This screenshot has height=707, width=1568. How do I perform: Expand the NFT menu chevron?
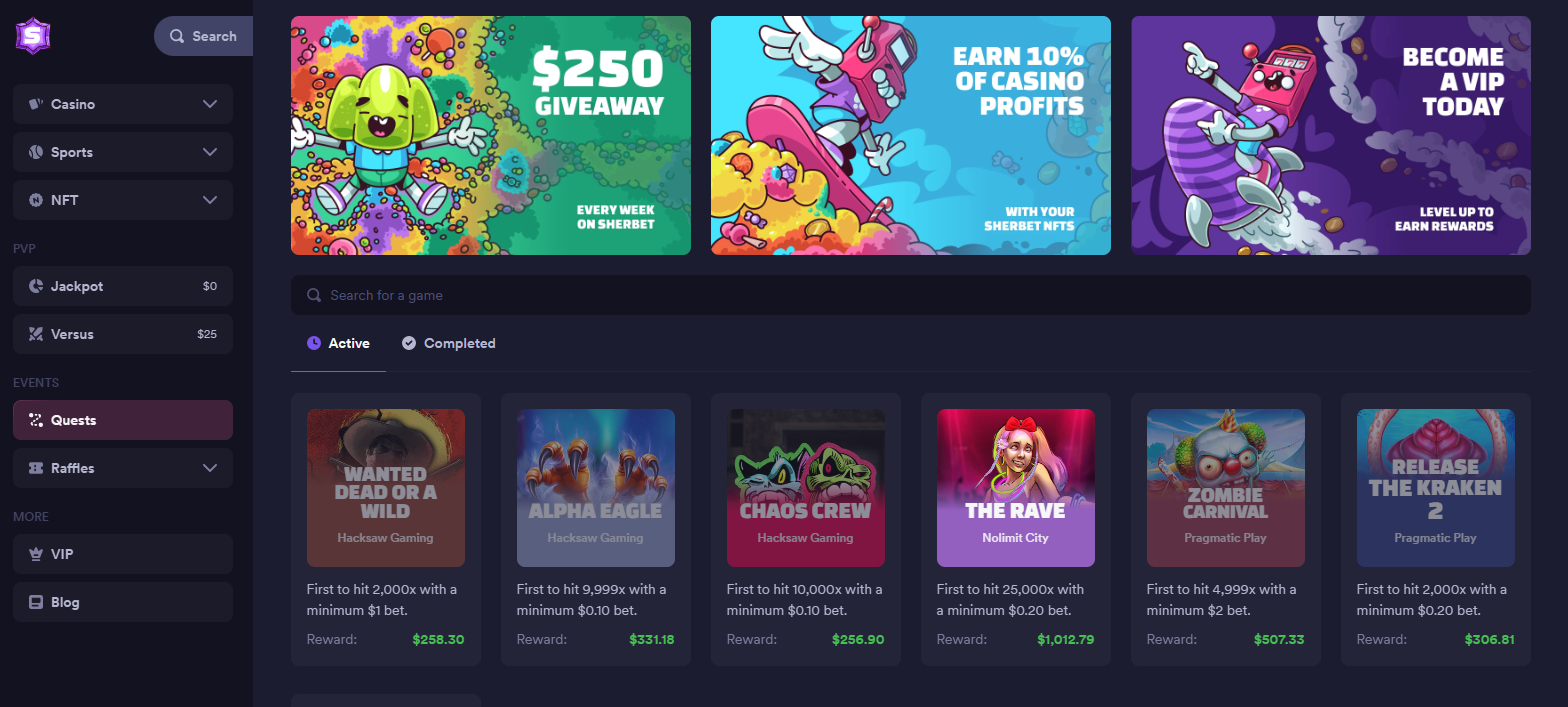[210, 200]
